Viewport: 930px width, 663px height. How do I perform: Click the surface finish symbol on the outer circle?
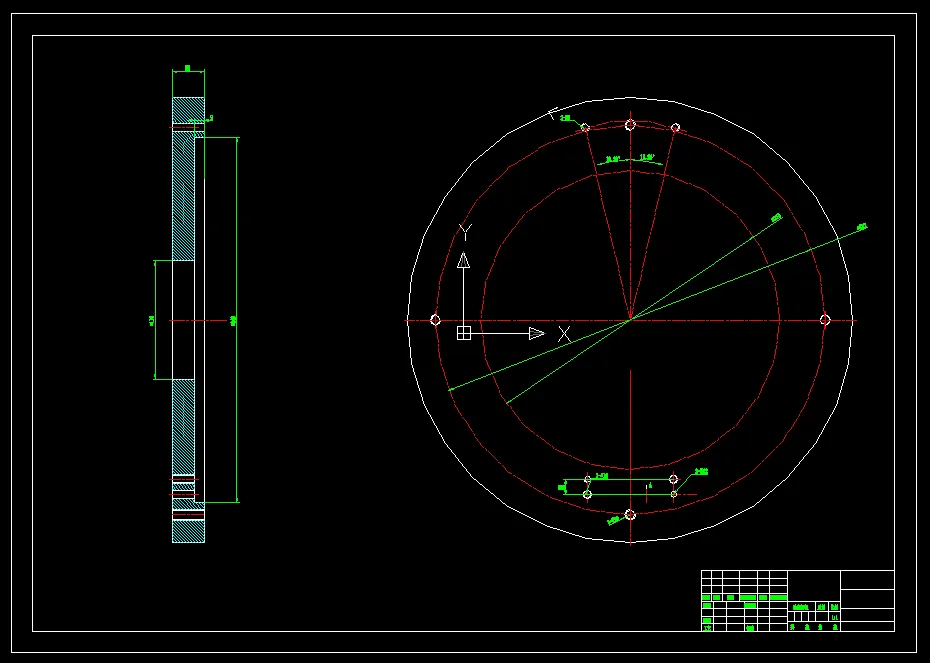(x=553, y=113)
